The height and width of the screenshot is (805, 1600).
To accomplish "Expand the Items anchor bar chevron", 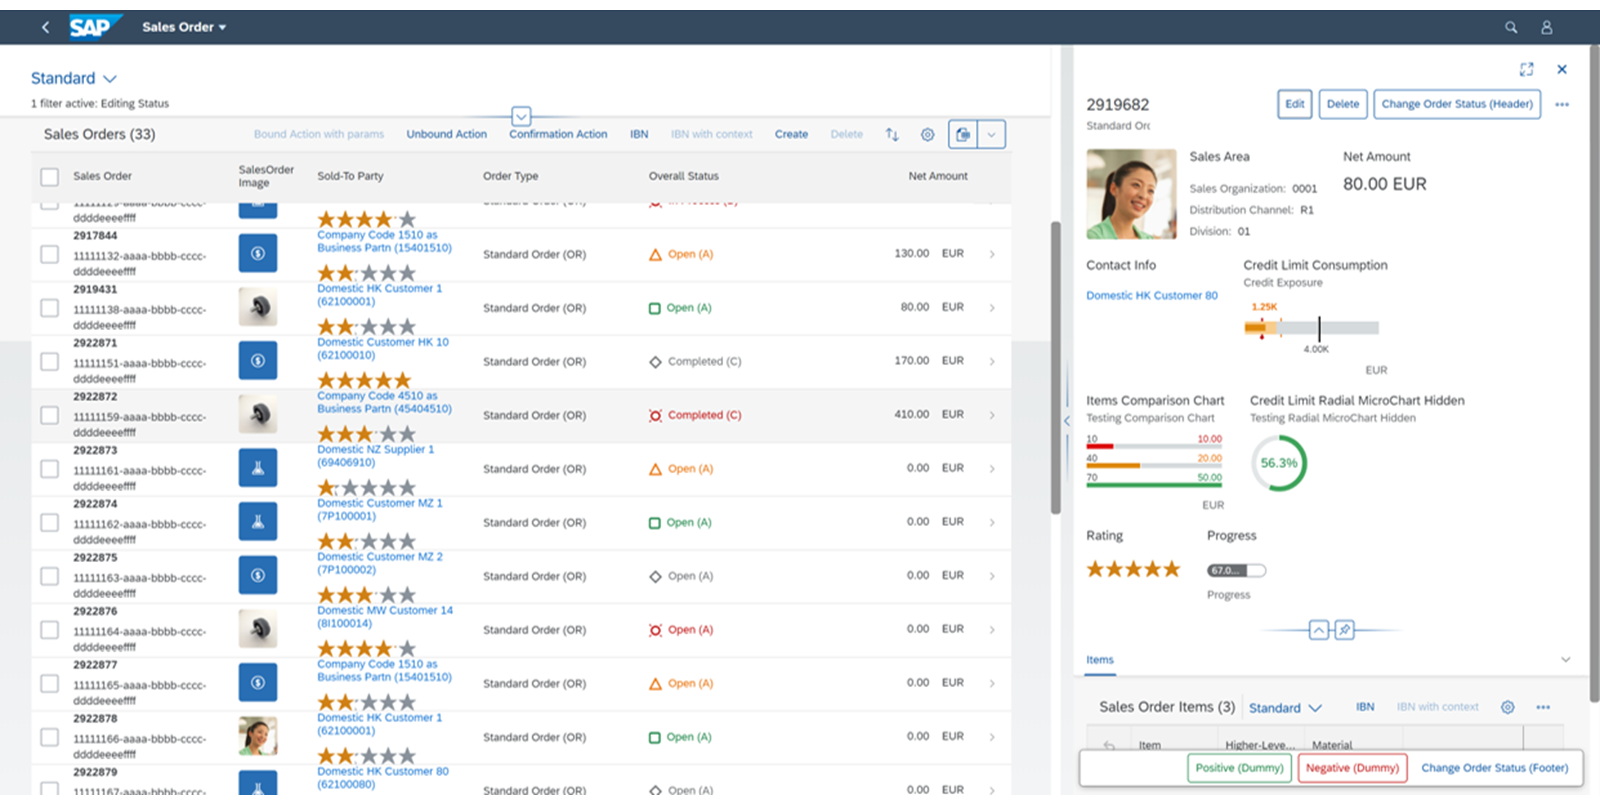I will (1565, 659).
